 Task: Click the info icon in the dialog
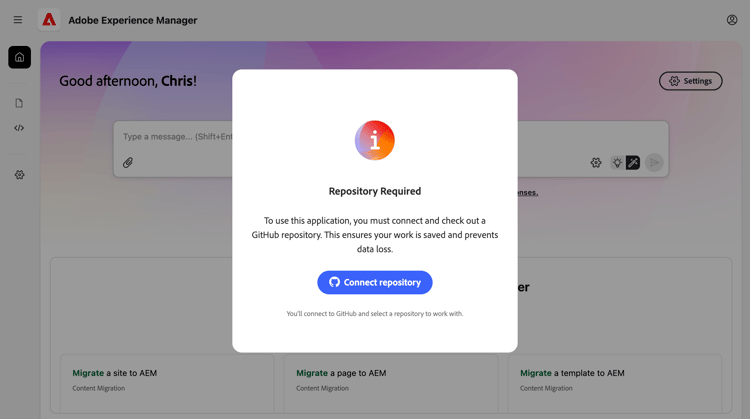[x=375, y=141]
